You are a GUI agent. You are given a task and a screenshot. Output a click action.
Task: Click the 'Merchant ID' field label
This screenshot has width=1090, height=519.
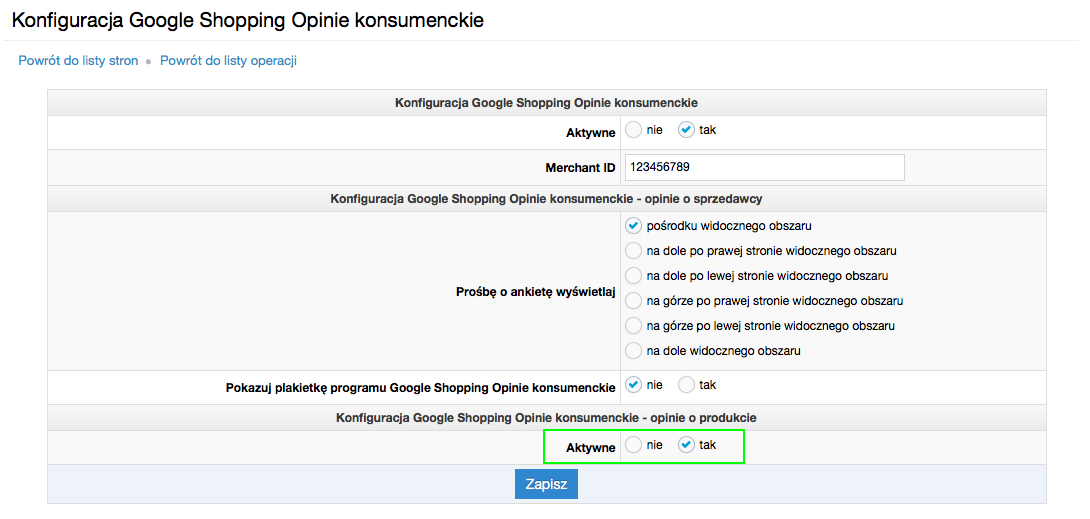[x=580, y=168]
